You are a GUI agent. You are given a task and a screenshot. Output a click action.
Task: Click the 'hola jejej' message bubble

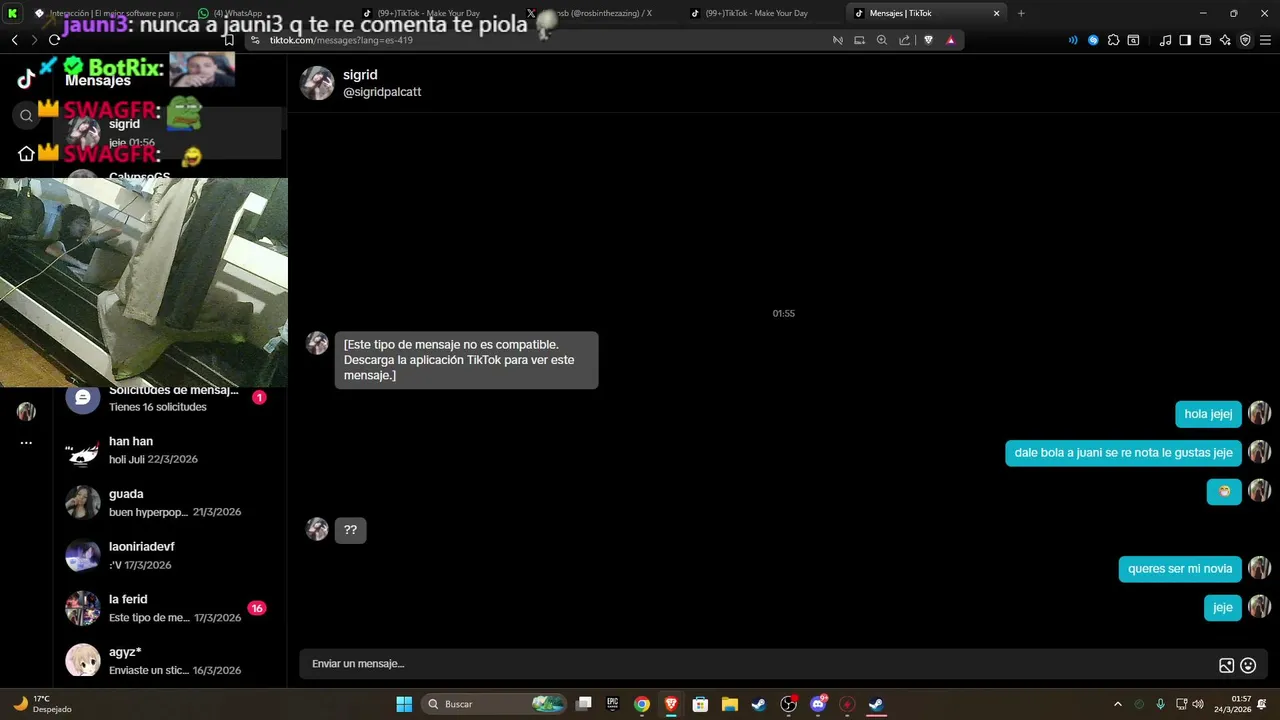tap(1208, 414)
